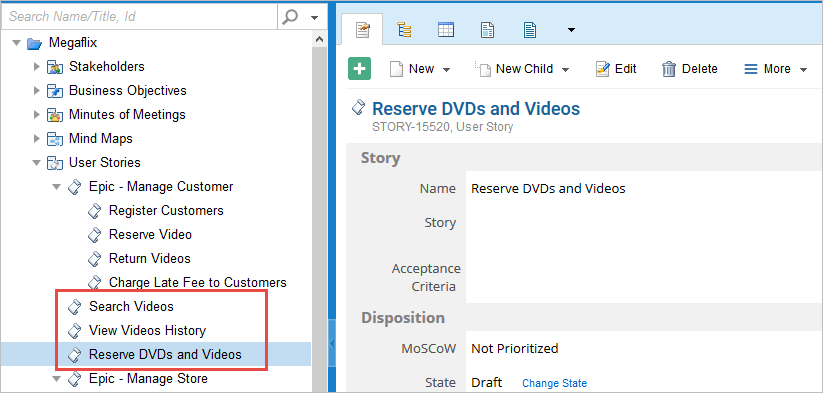Click the green plus add button
The width and height of the screenshot is (823, 393).
click(x=360, y=69)
